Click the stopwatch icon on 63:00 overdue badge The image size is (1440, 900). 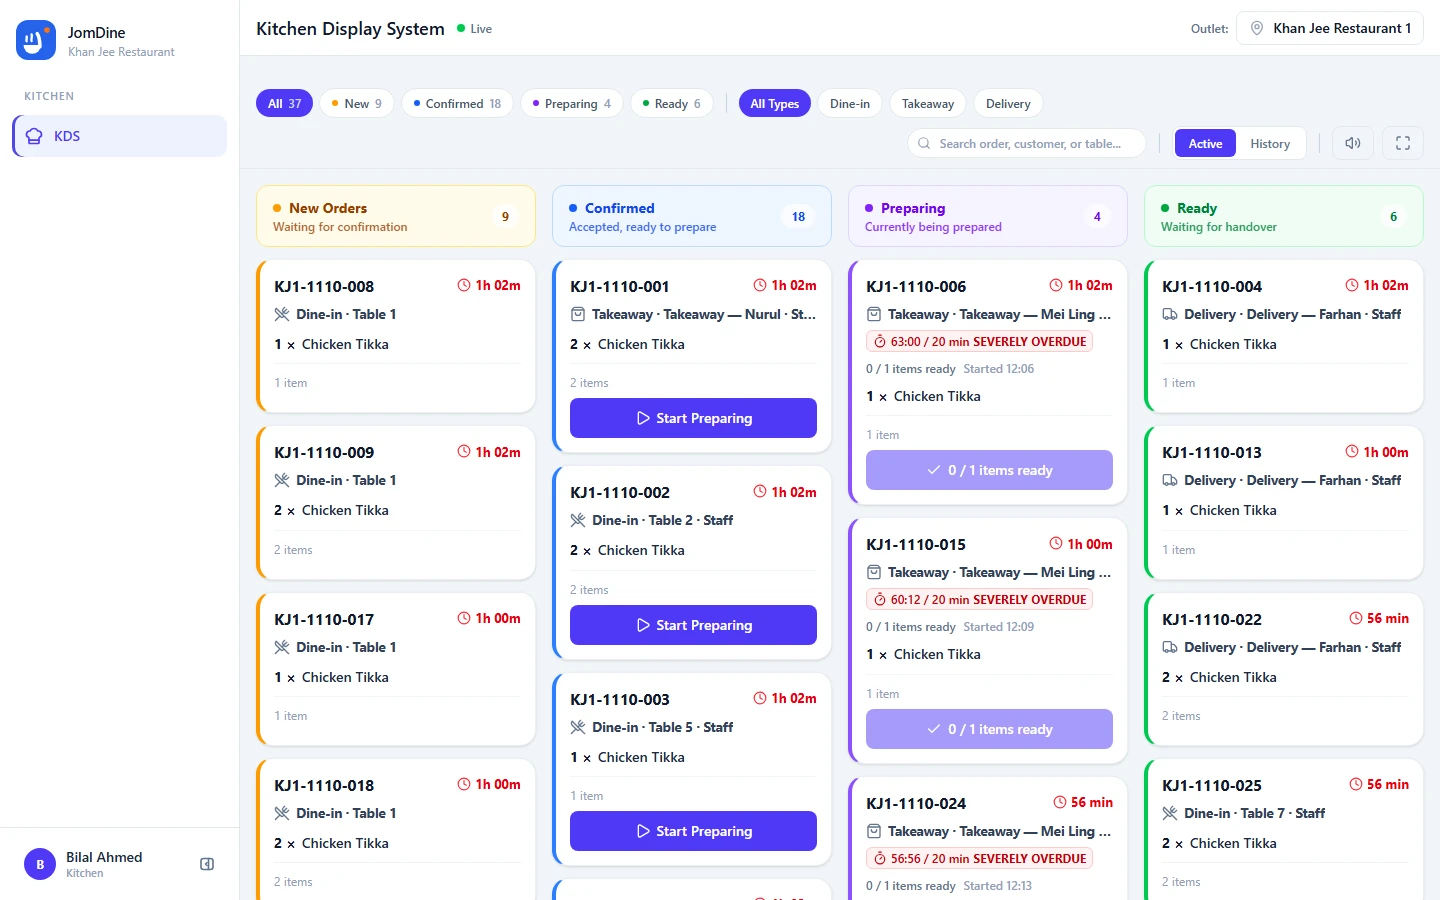(x=880, y=341)
